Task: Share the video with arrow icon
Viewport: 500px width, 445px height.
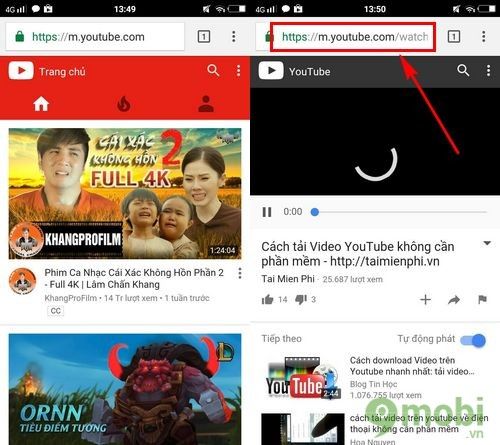Action: pos(454,300)
